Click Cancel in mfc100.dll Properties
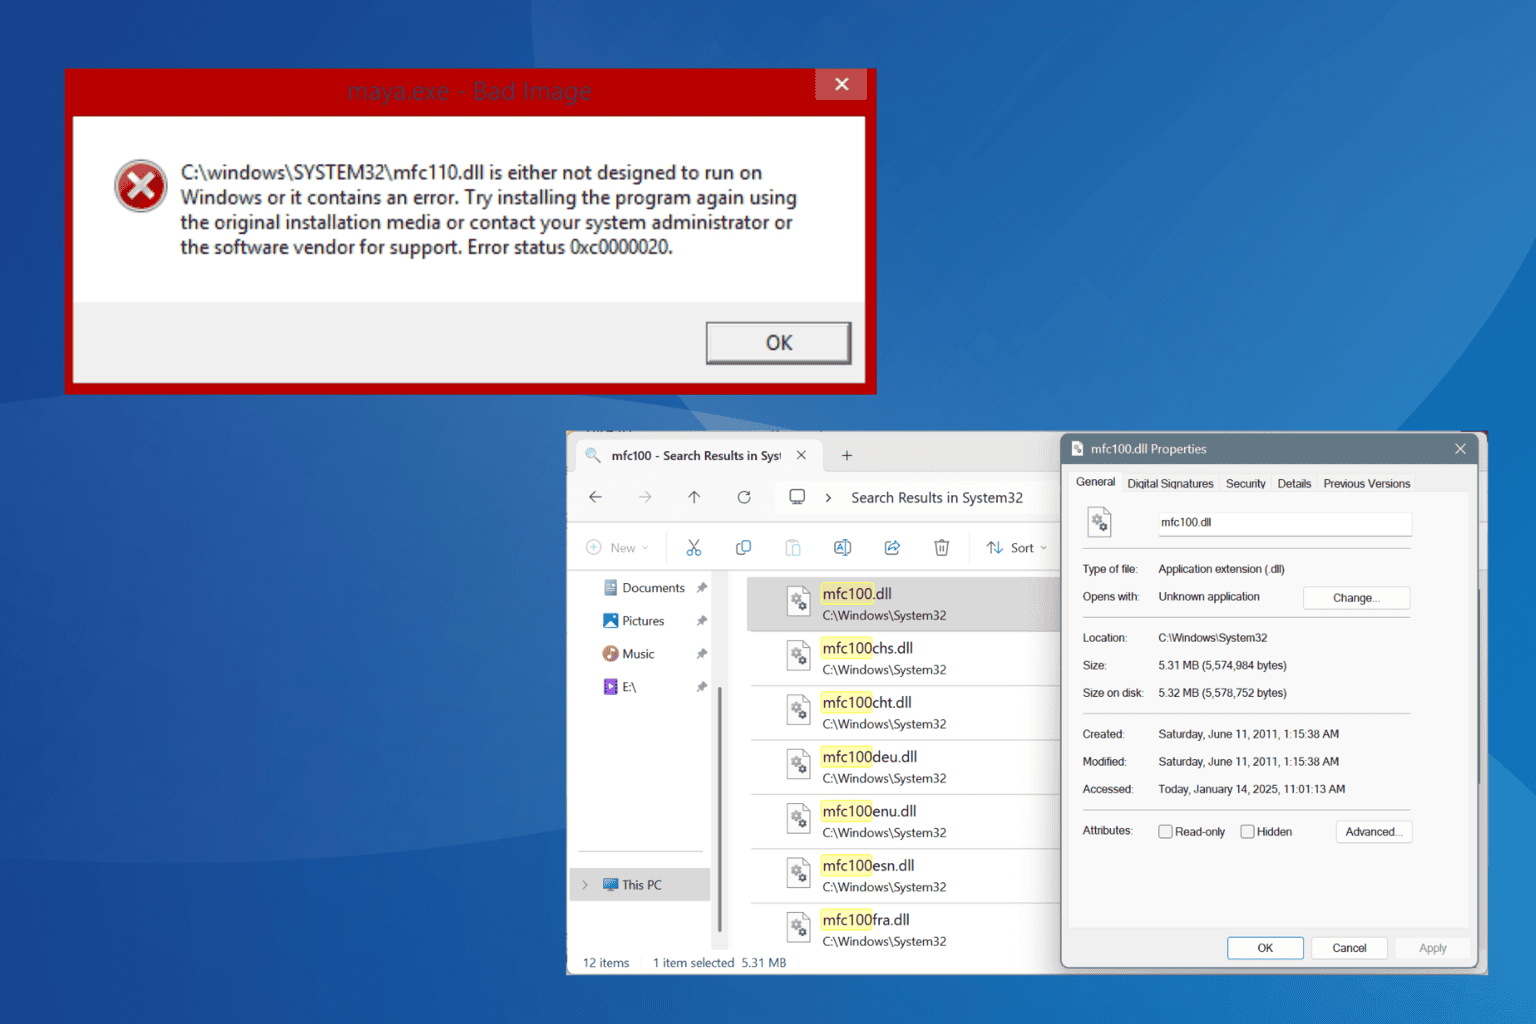 (1349, 948)
